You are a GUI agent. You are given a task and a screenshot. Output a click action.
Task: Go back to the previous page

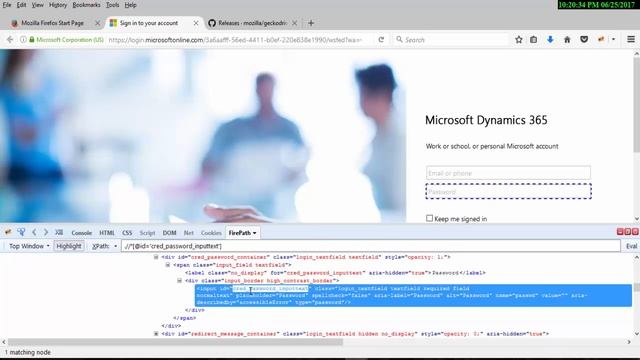pos(10,40)
